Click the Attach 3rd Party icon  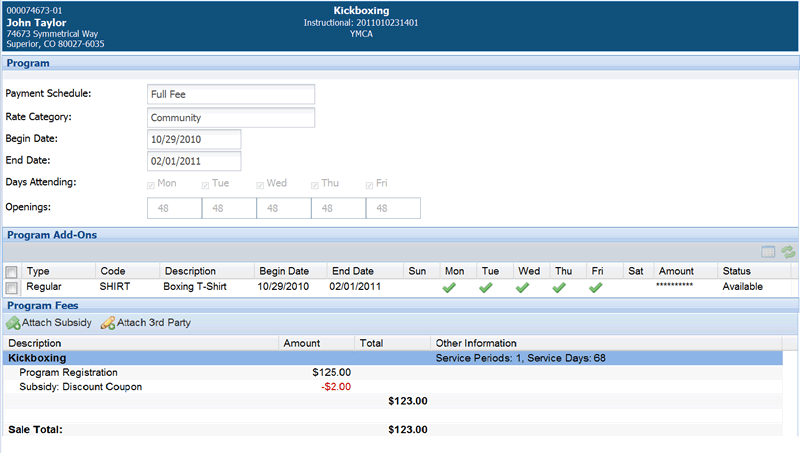pyautogui.click(x=108, y=323)
